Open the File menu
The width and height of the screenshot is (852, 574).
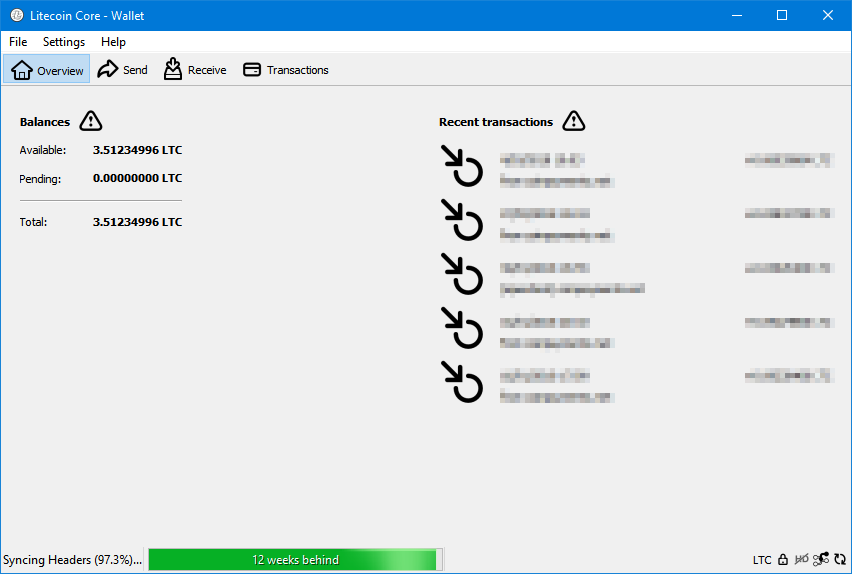tap(18, 42)
